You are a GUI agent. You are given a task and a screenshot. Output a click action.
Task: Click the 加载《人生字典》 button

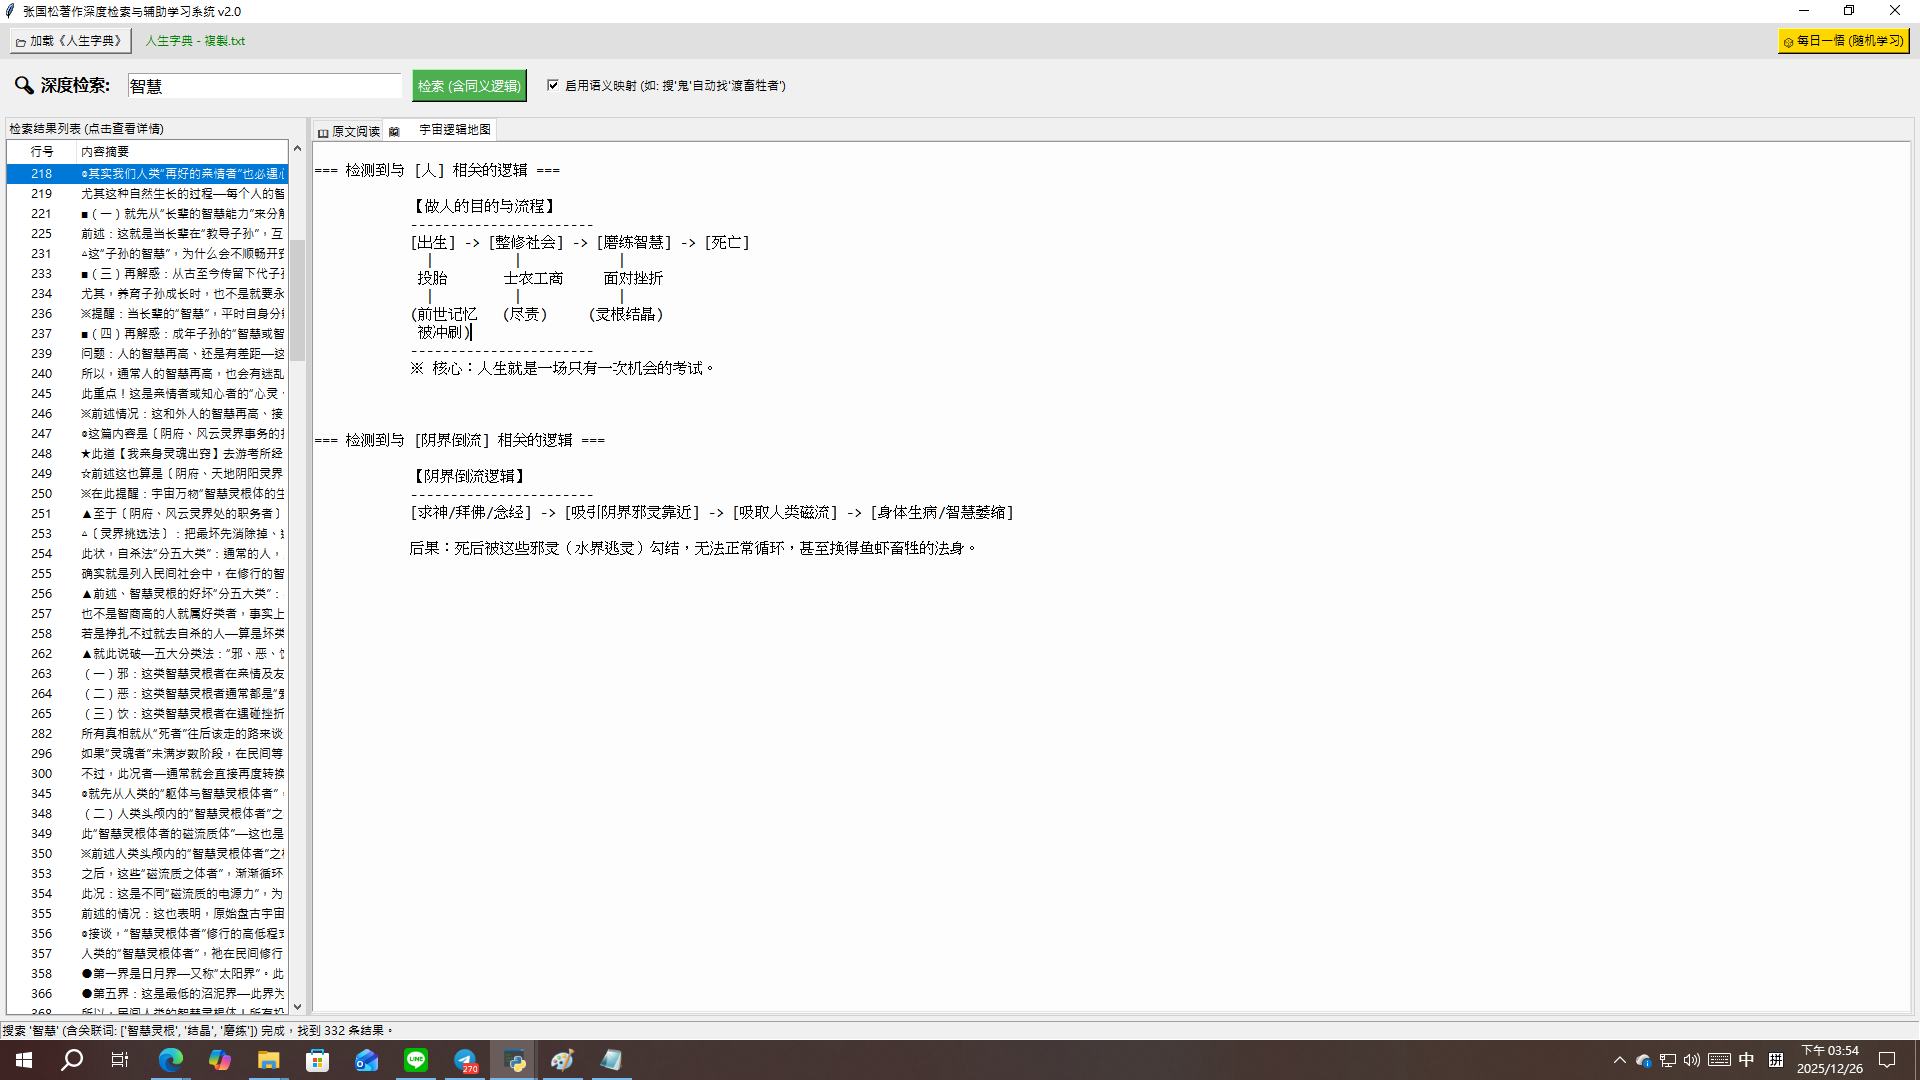click(69, 41)
